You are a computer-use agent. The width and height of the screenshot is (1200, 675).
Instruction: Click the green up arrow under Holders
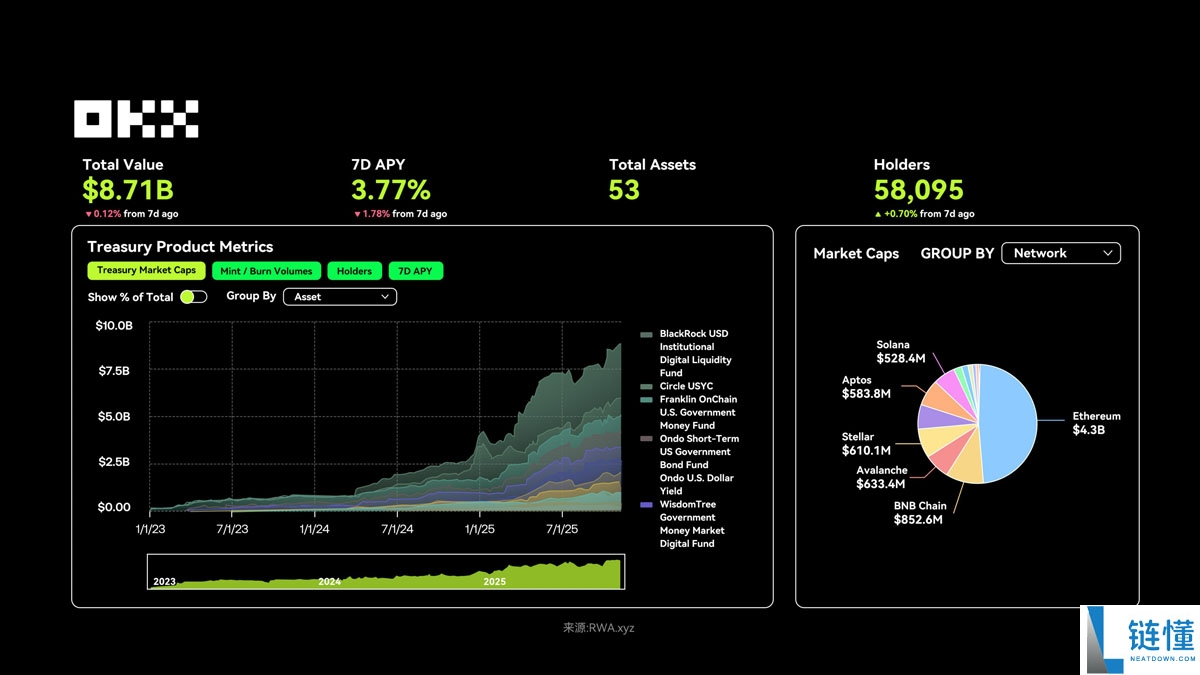[x=878, y=214]
